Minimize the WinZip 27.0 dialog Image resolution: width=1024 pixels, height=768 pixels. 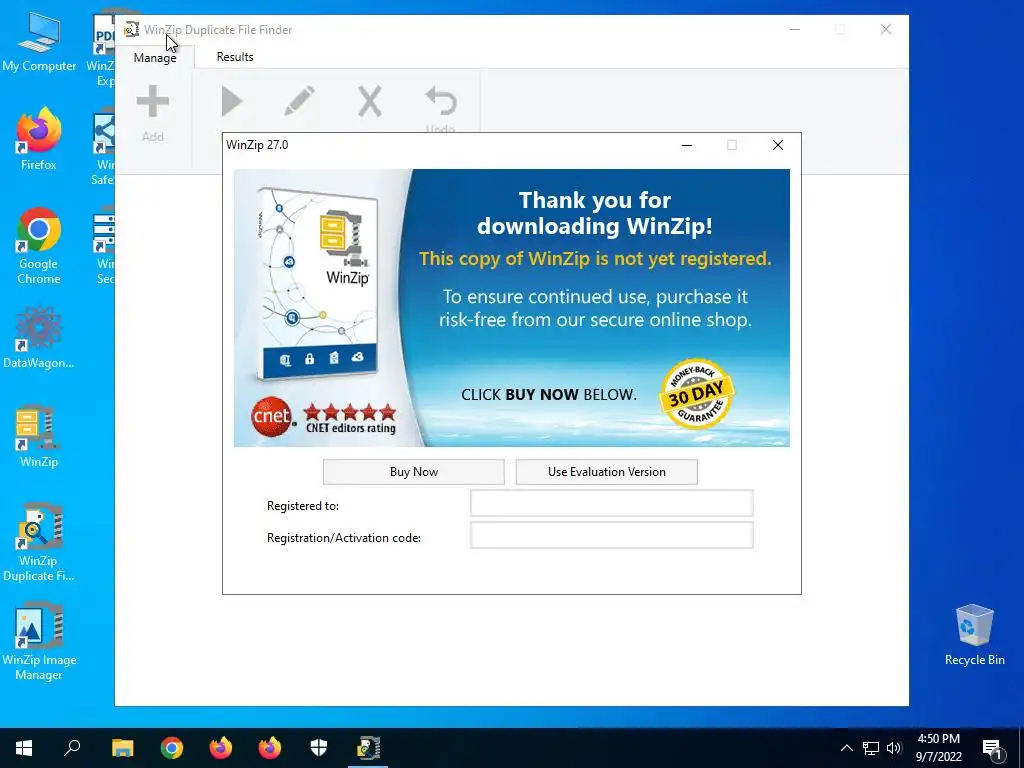coord(687,145)
